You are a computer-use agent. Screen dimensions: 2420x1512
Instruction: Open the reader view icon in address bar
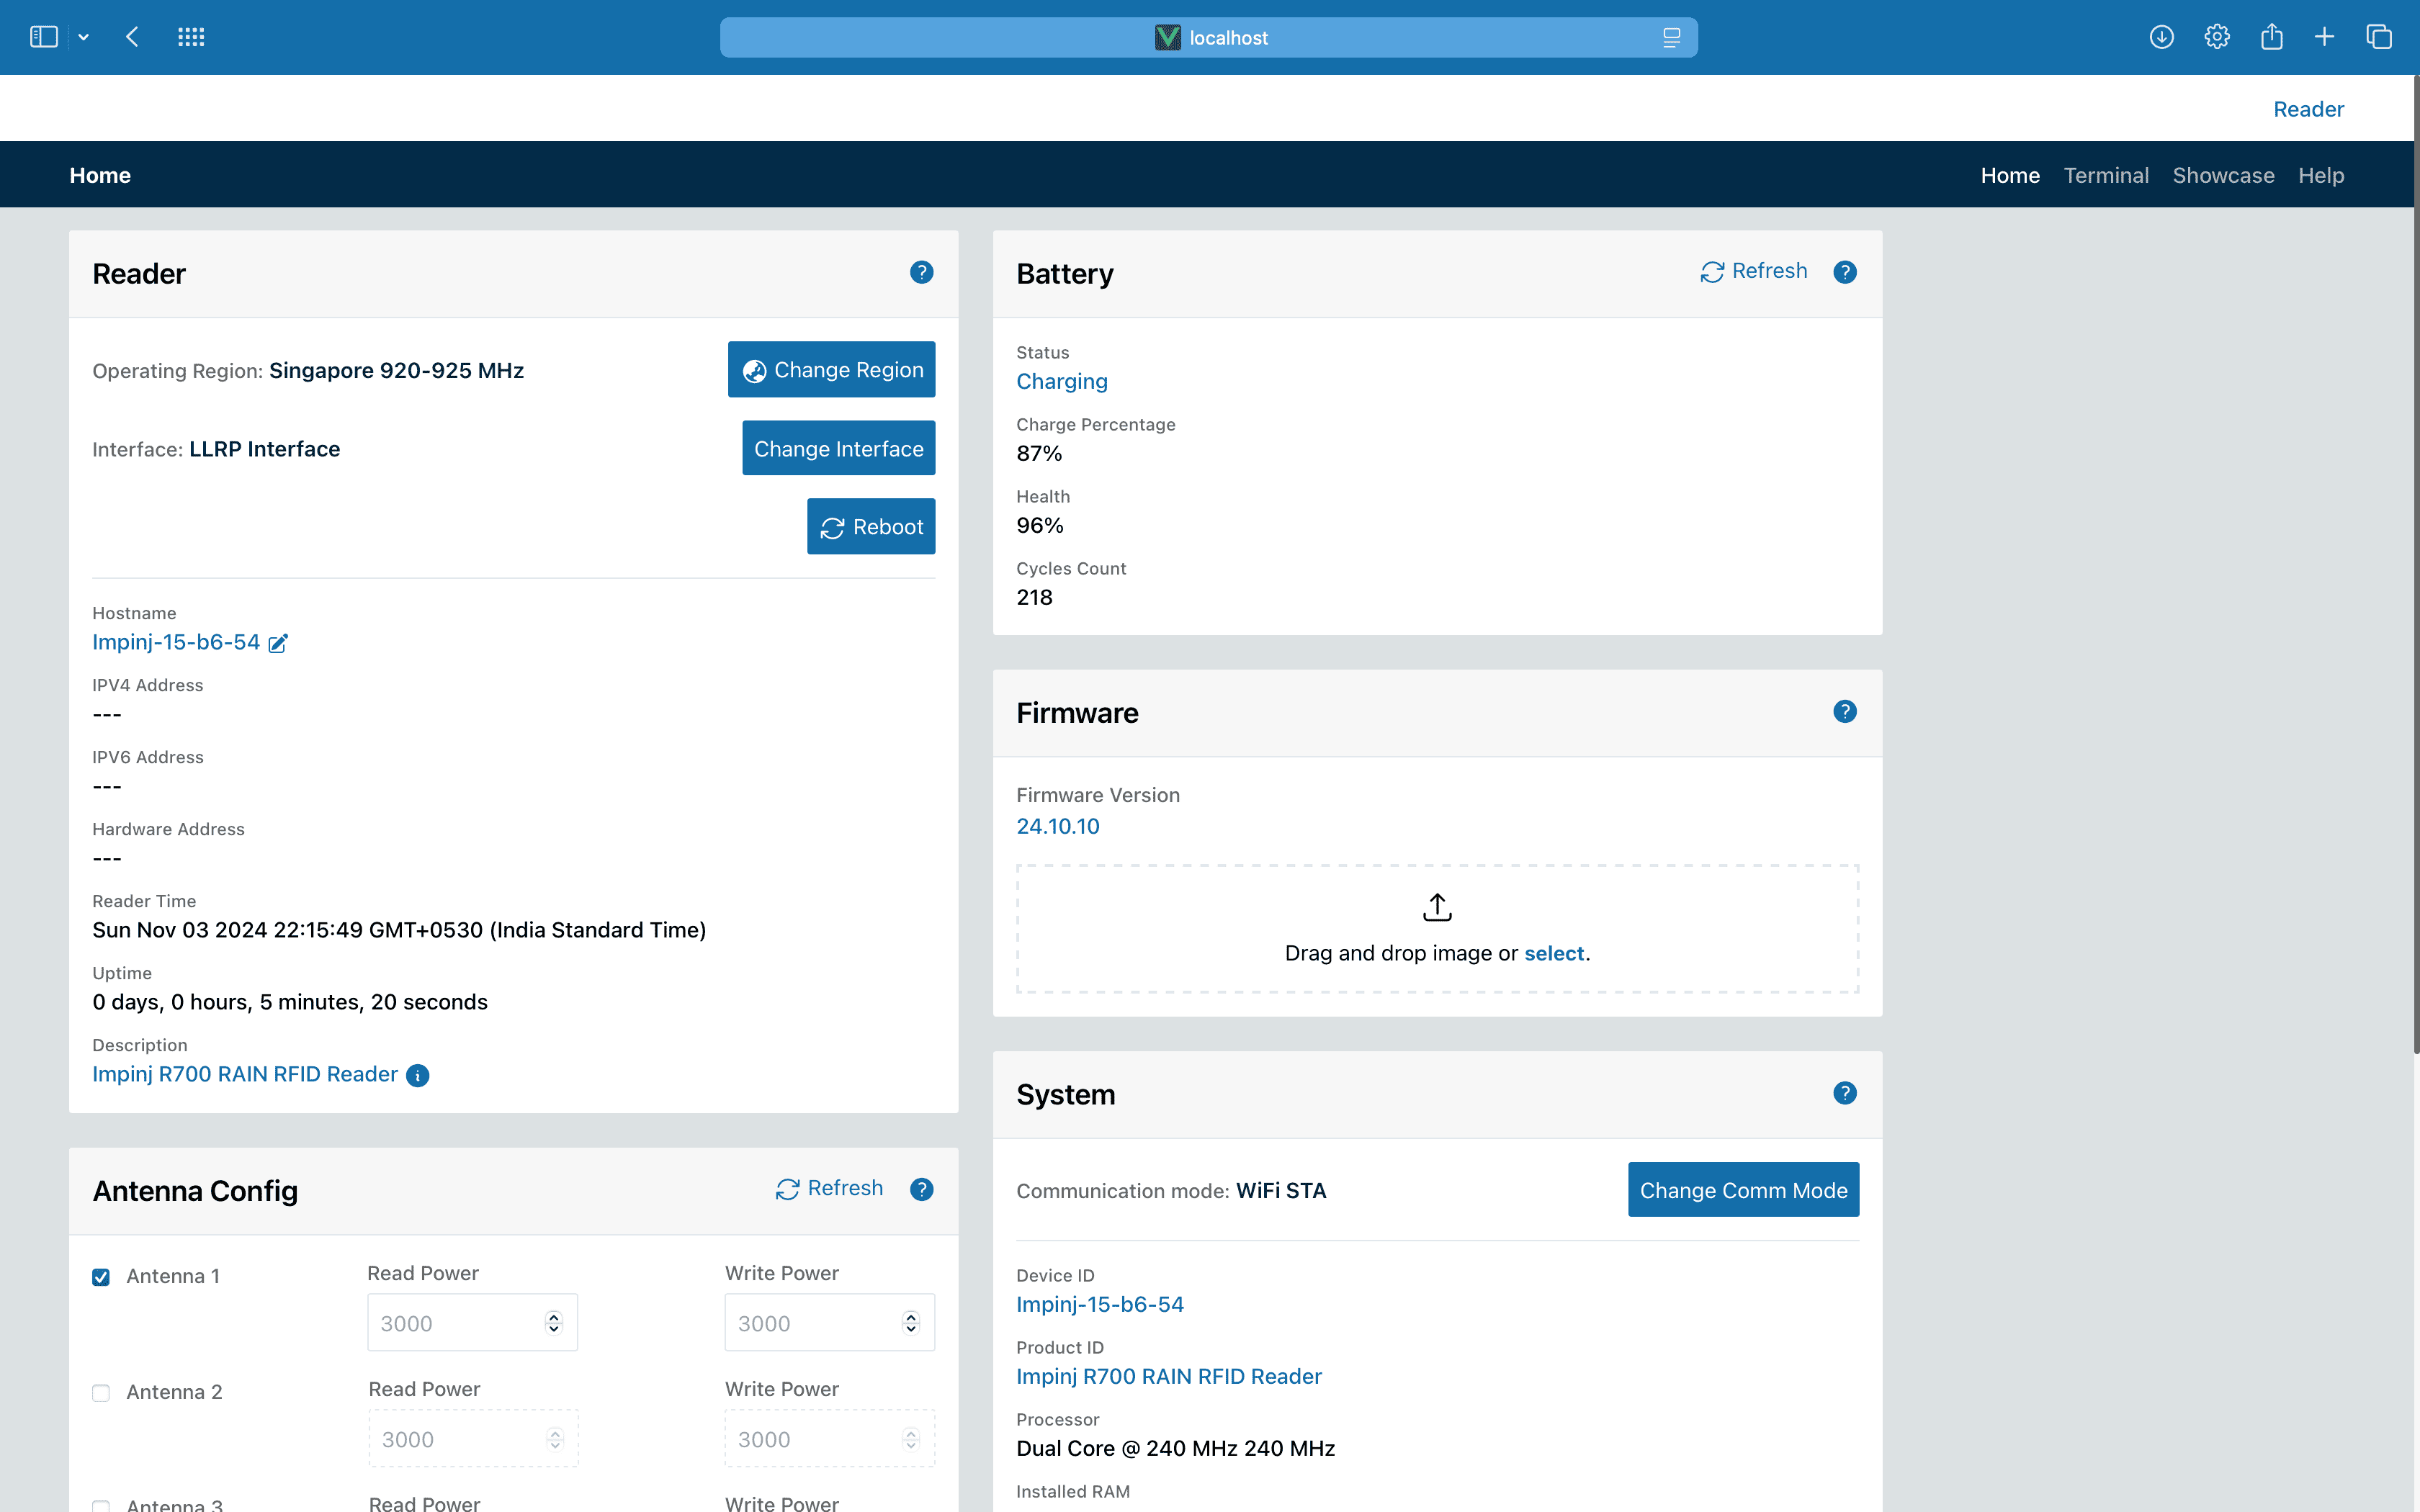[1671, 38]
